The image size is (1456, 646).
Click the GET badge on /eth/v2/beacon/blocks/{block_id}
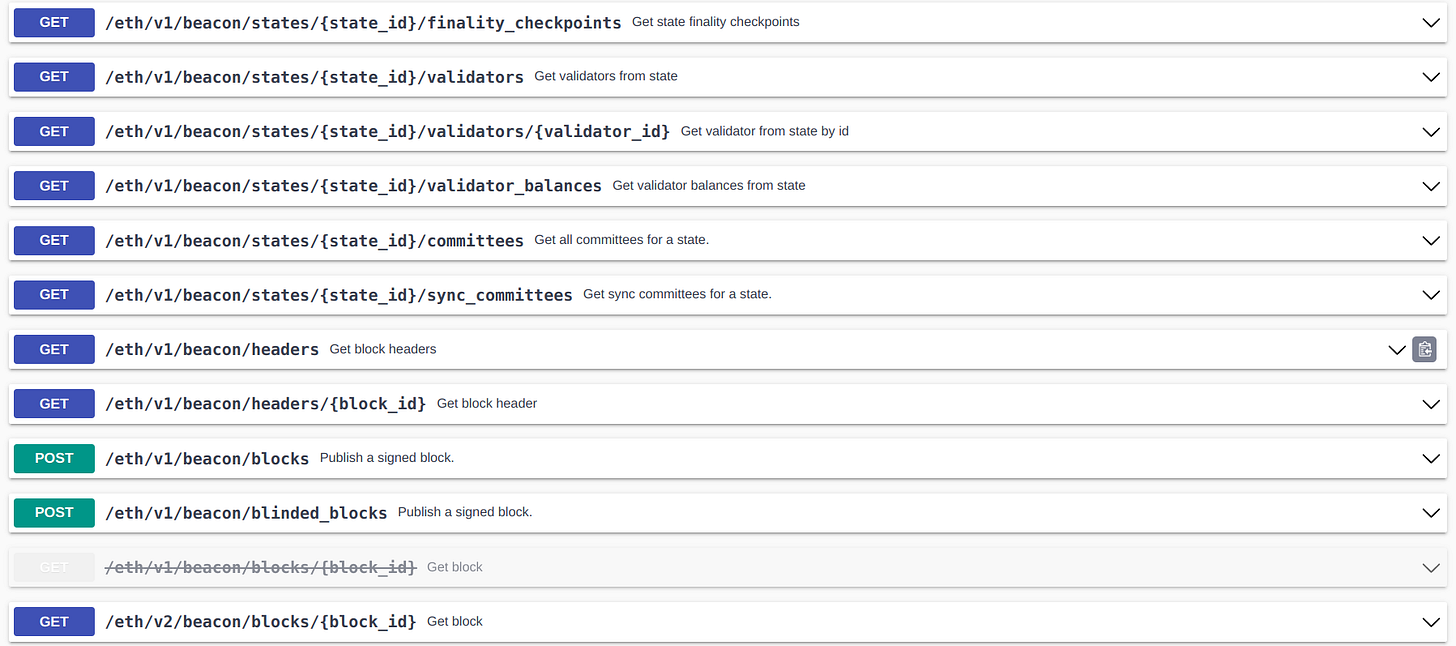click(x=53, y=621)
